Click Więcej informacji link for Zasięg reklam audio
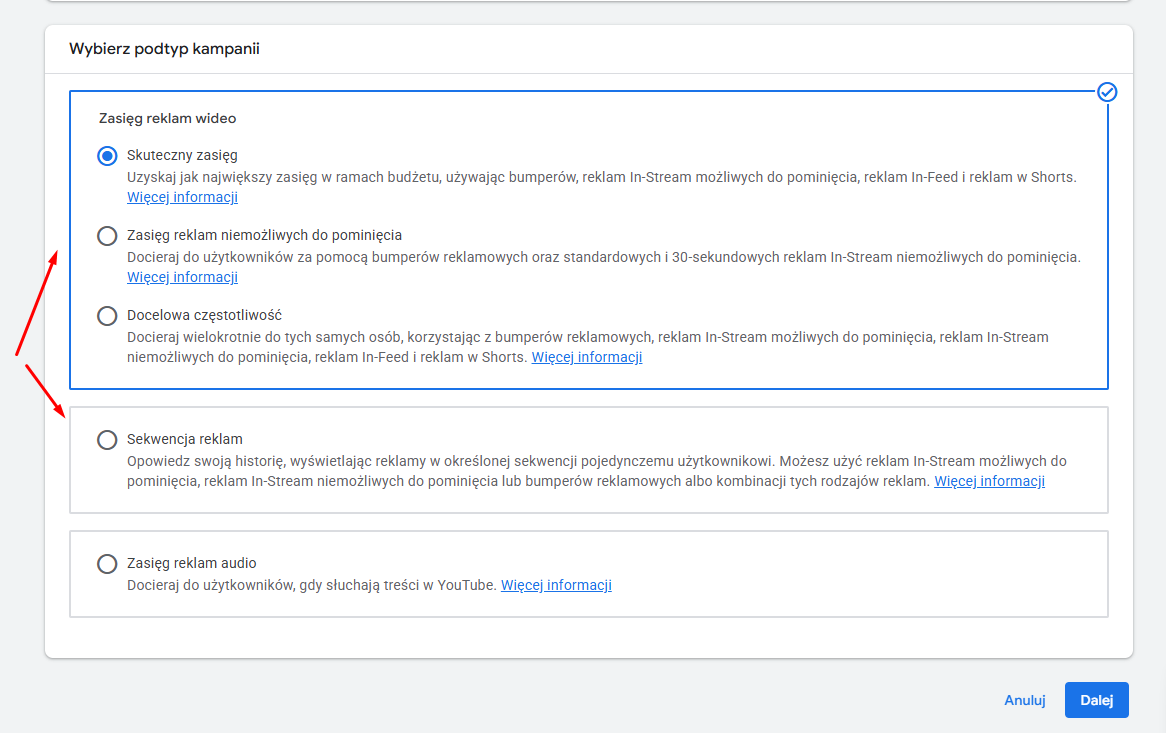 pyautogui.click(x=556, y=585)
